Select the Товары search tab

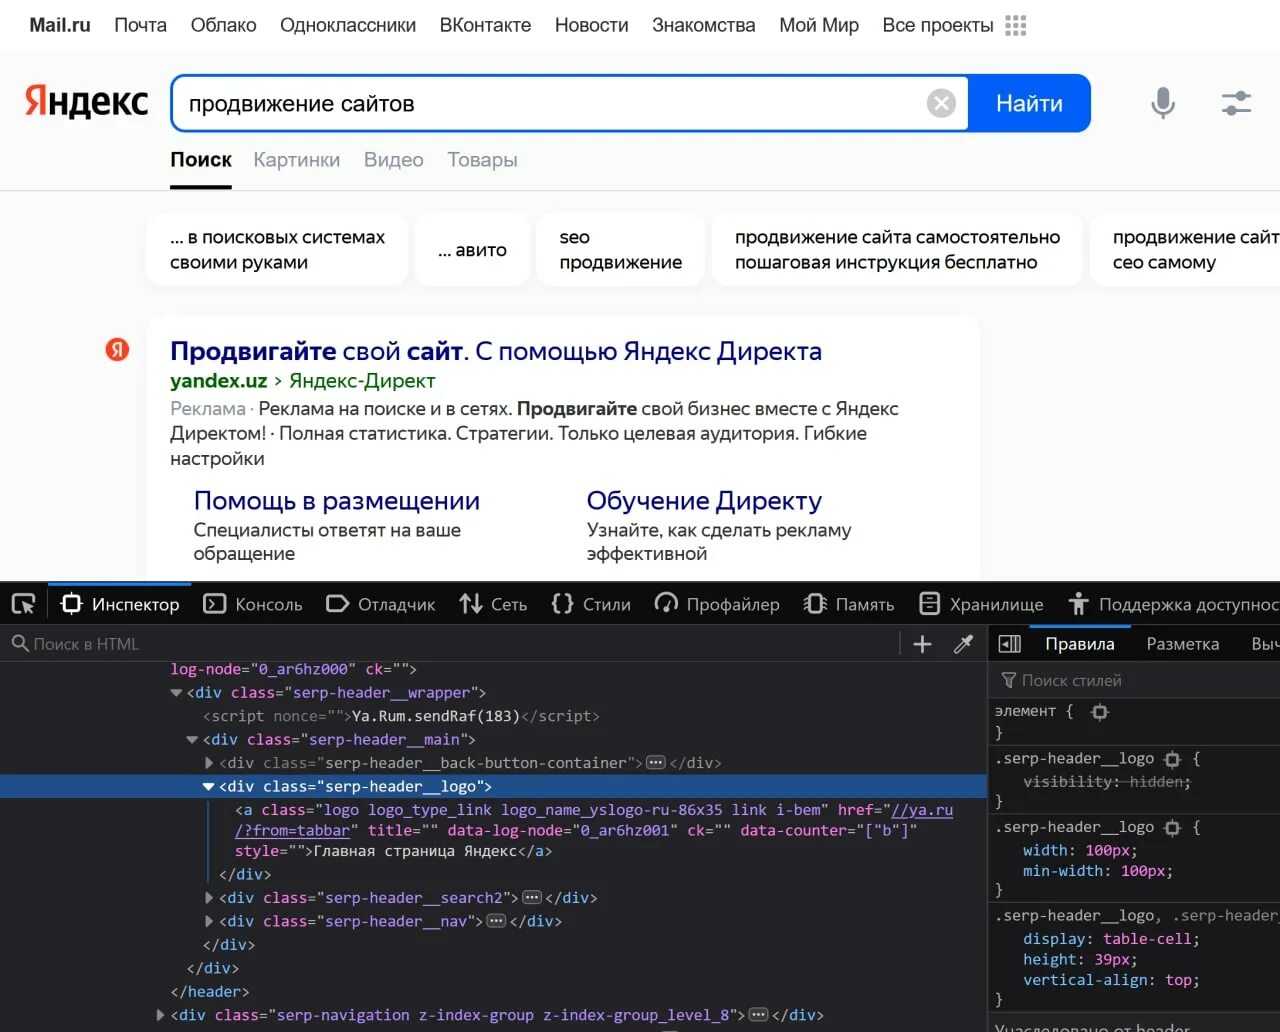(482, 160)
